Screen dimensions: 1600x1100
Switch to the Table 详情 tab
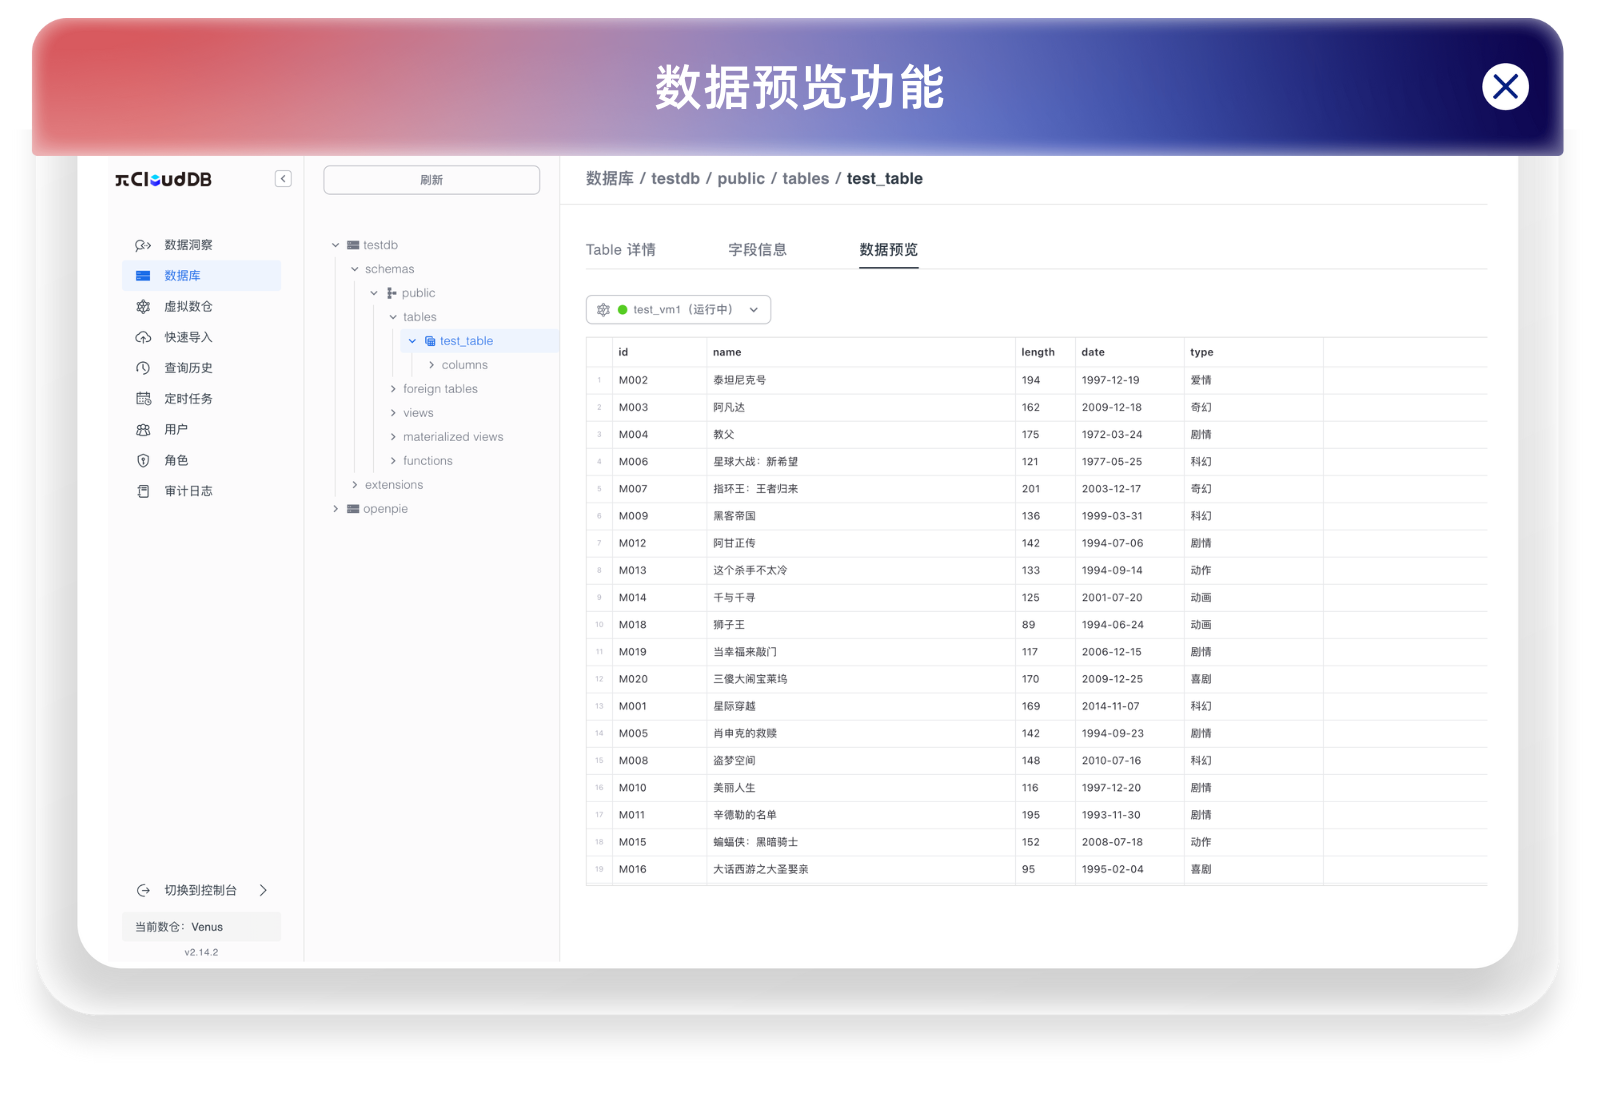(x=621, y=250)
